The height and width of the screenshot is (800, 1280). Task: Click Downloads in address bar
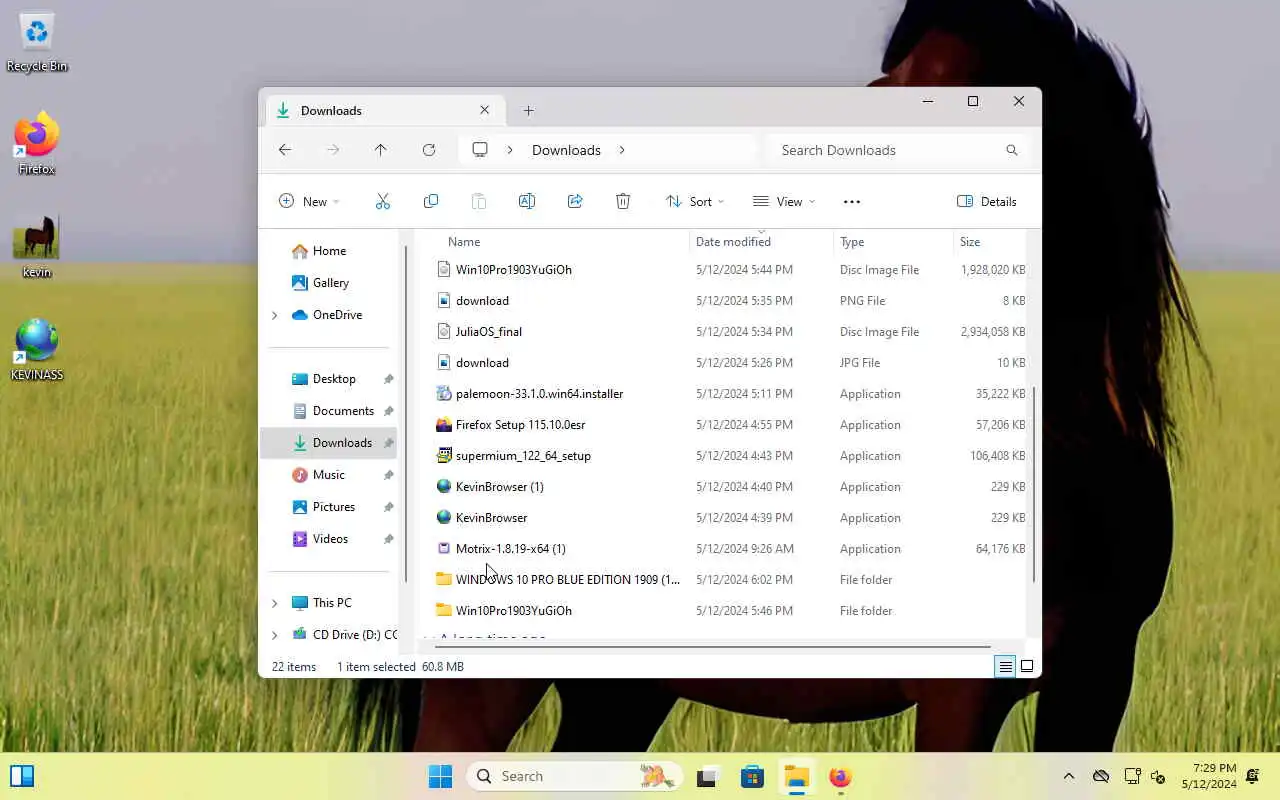(566, 150)
